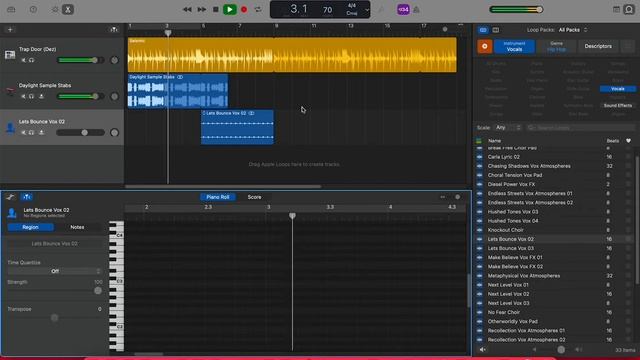Select the Instrument Vocals filter tab
This screenshot has width=640, height=360.
514,47
